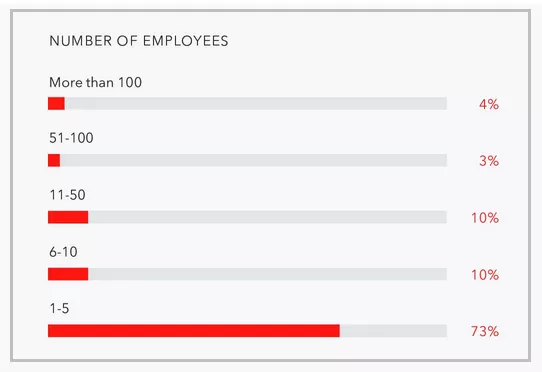The height and width of the screenshot is (372, 542).
Task: Click the red segment of the 51-100 bar
Action: [x=54, y=160]
